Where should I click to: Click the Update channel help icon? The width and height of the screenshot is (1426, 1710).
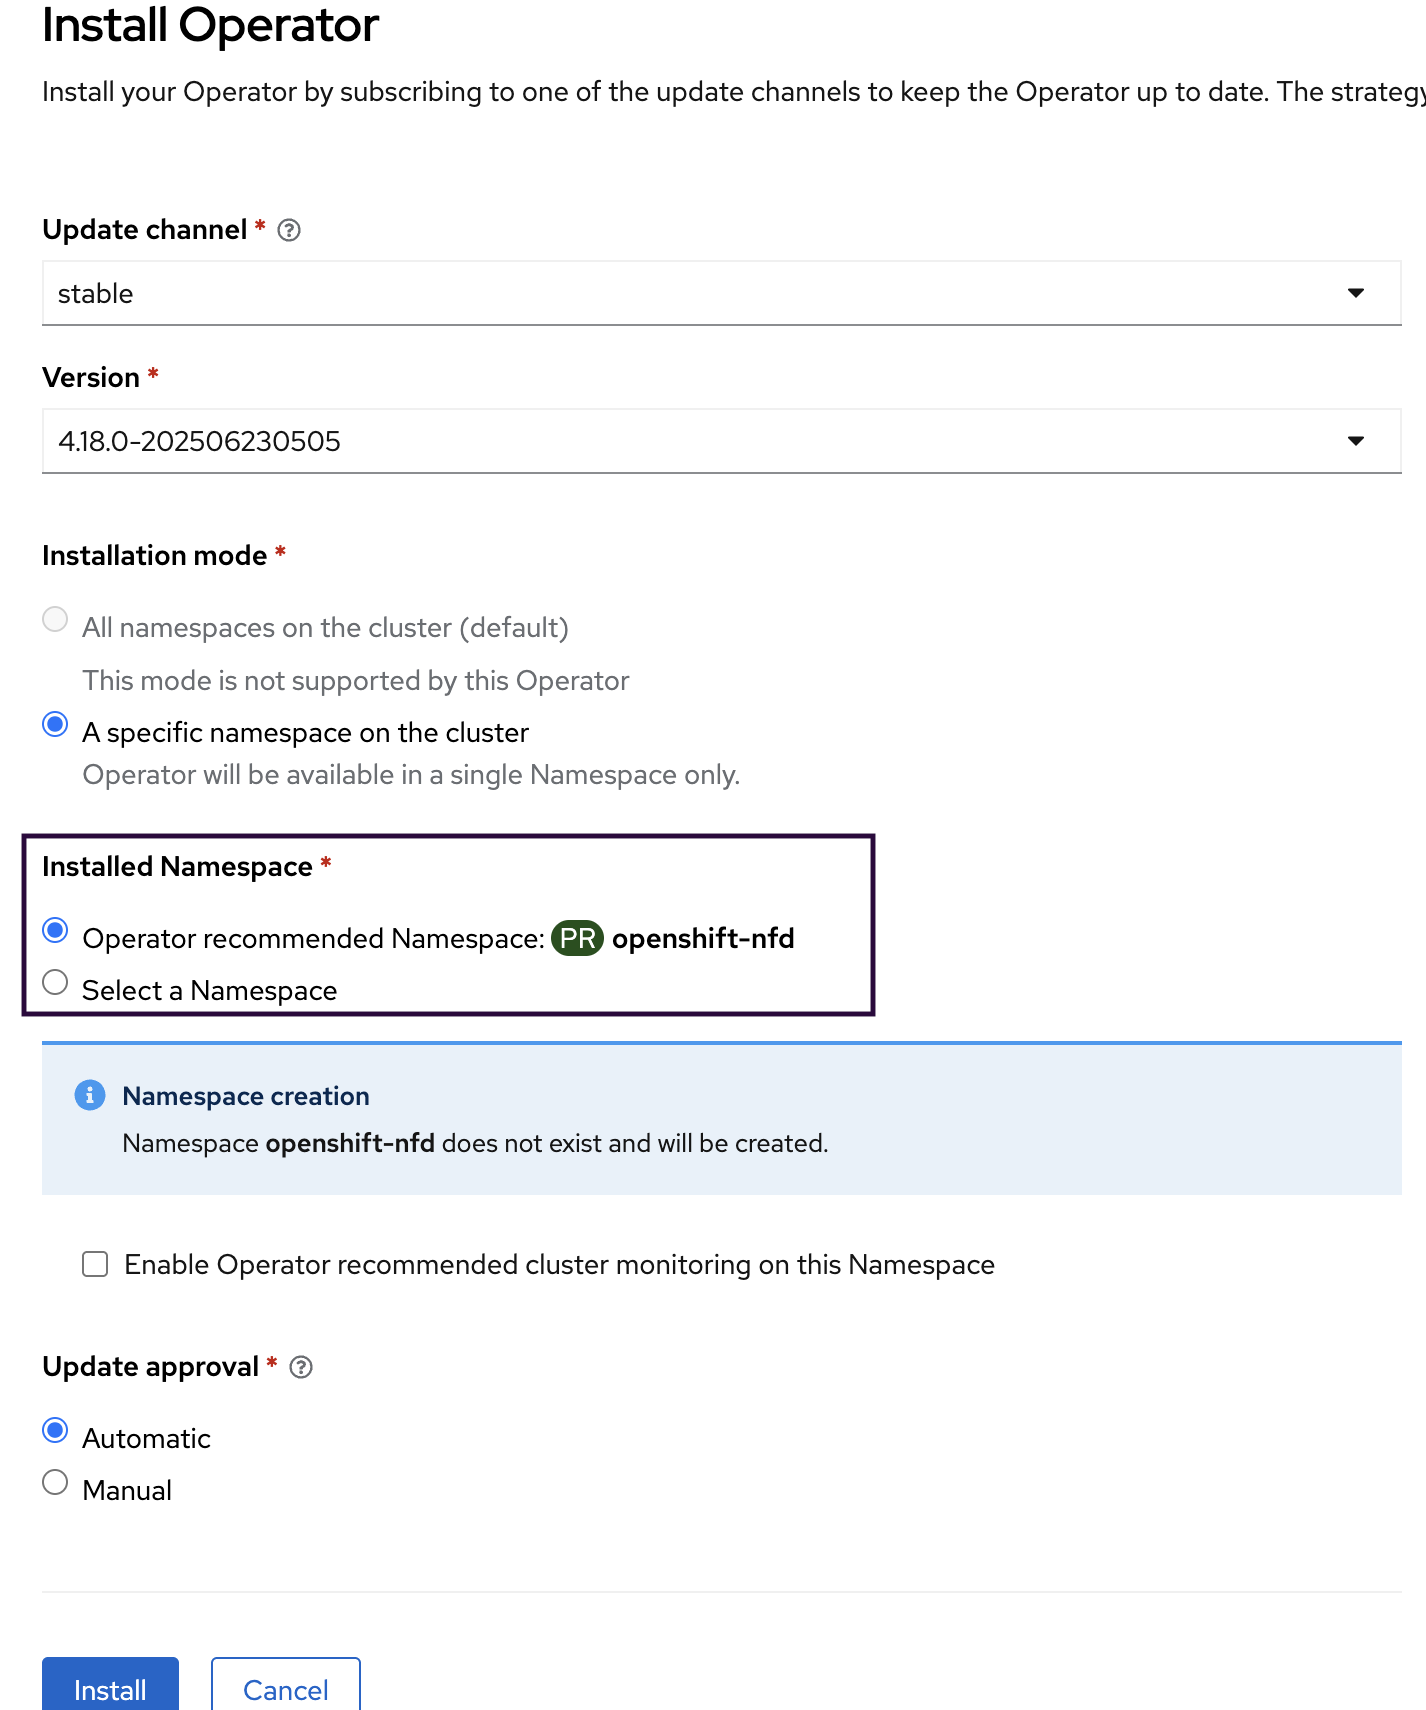[x=289, y=230]
